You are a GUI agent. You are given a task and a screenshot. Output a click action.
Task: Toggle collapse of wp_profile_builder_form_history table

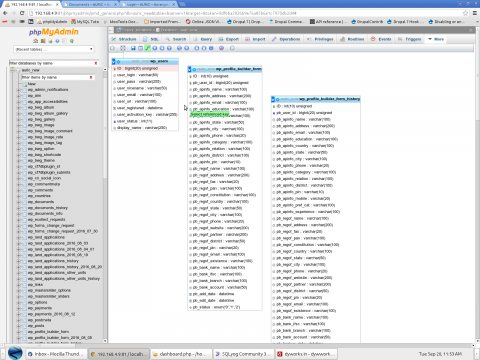[273, 99]
